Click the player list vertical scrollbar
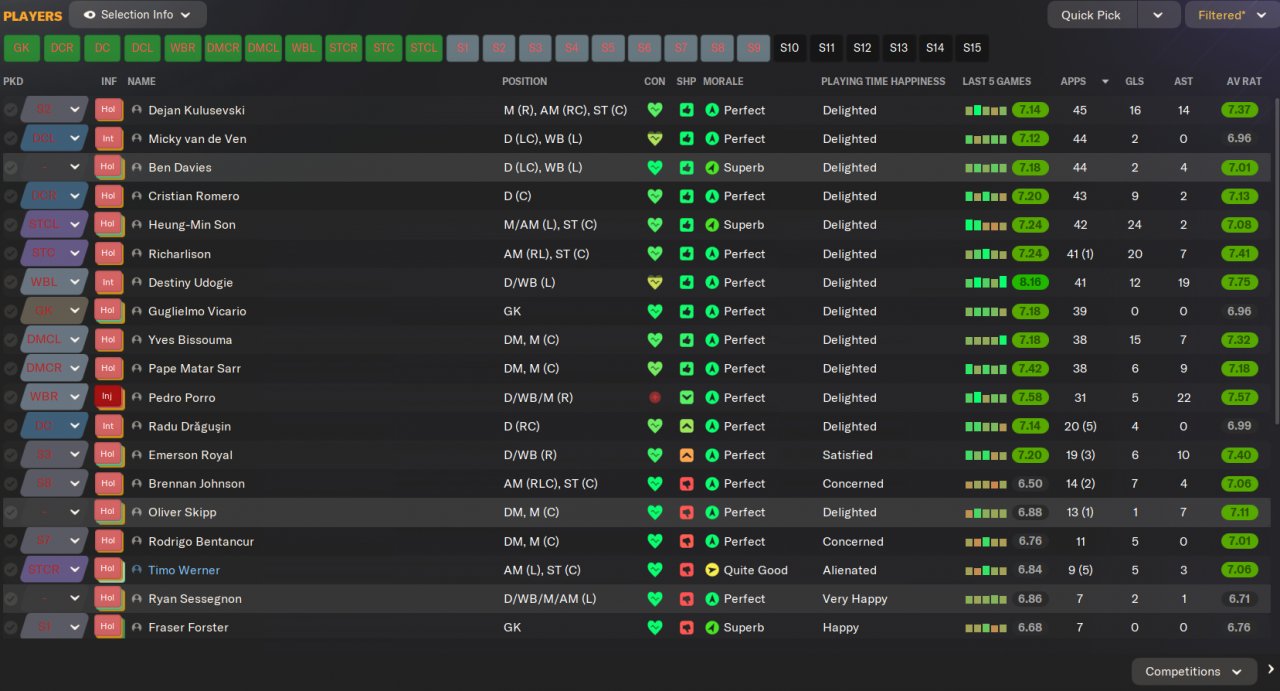 pos(1275,260)
